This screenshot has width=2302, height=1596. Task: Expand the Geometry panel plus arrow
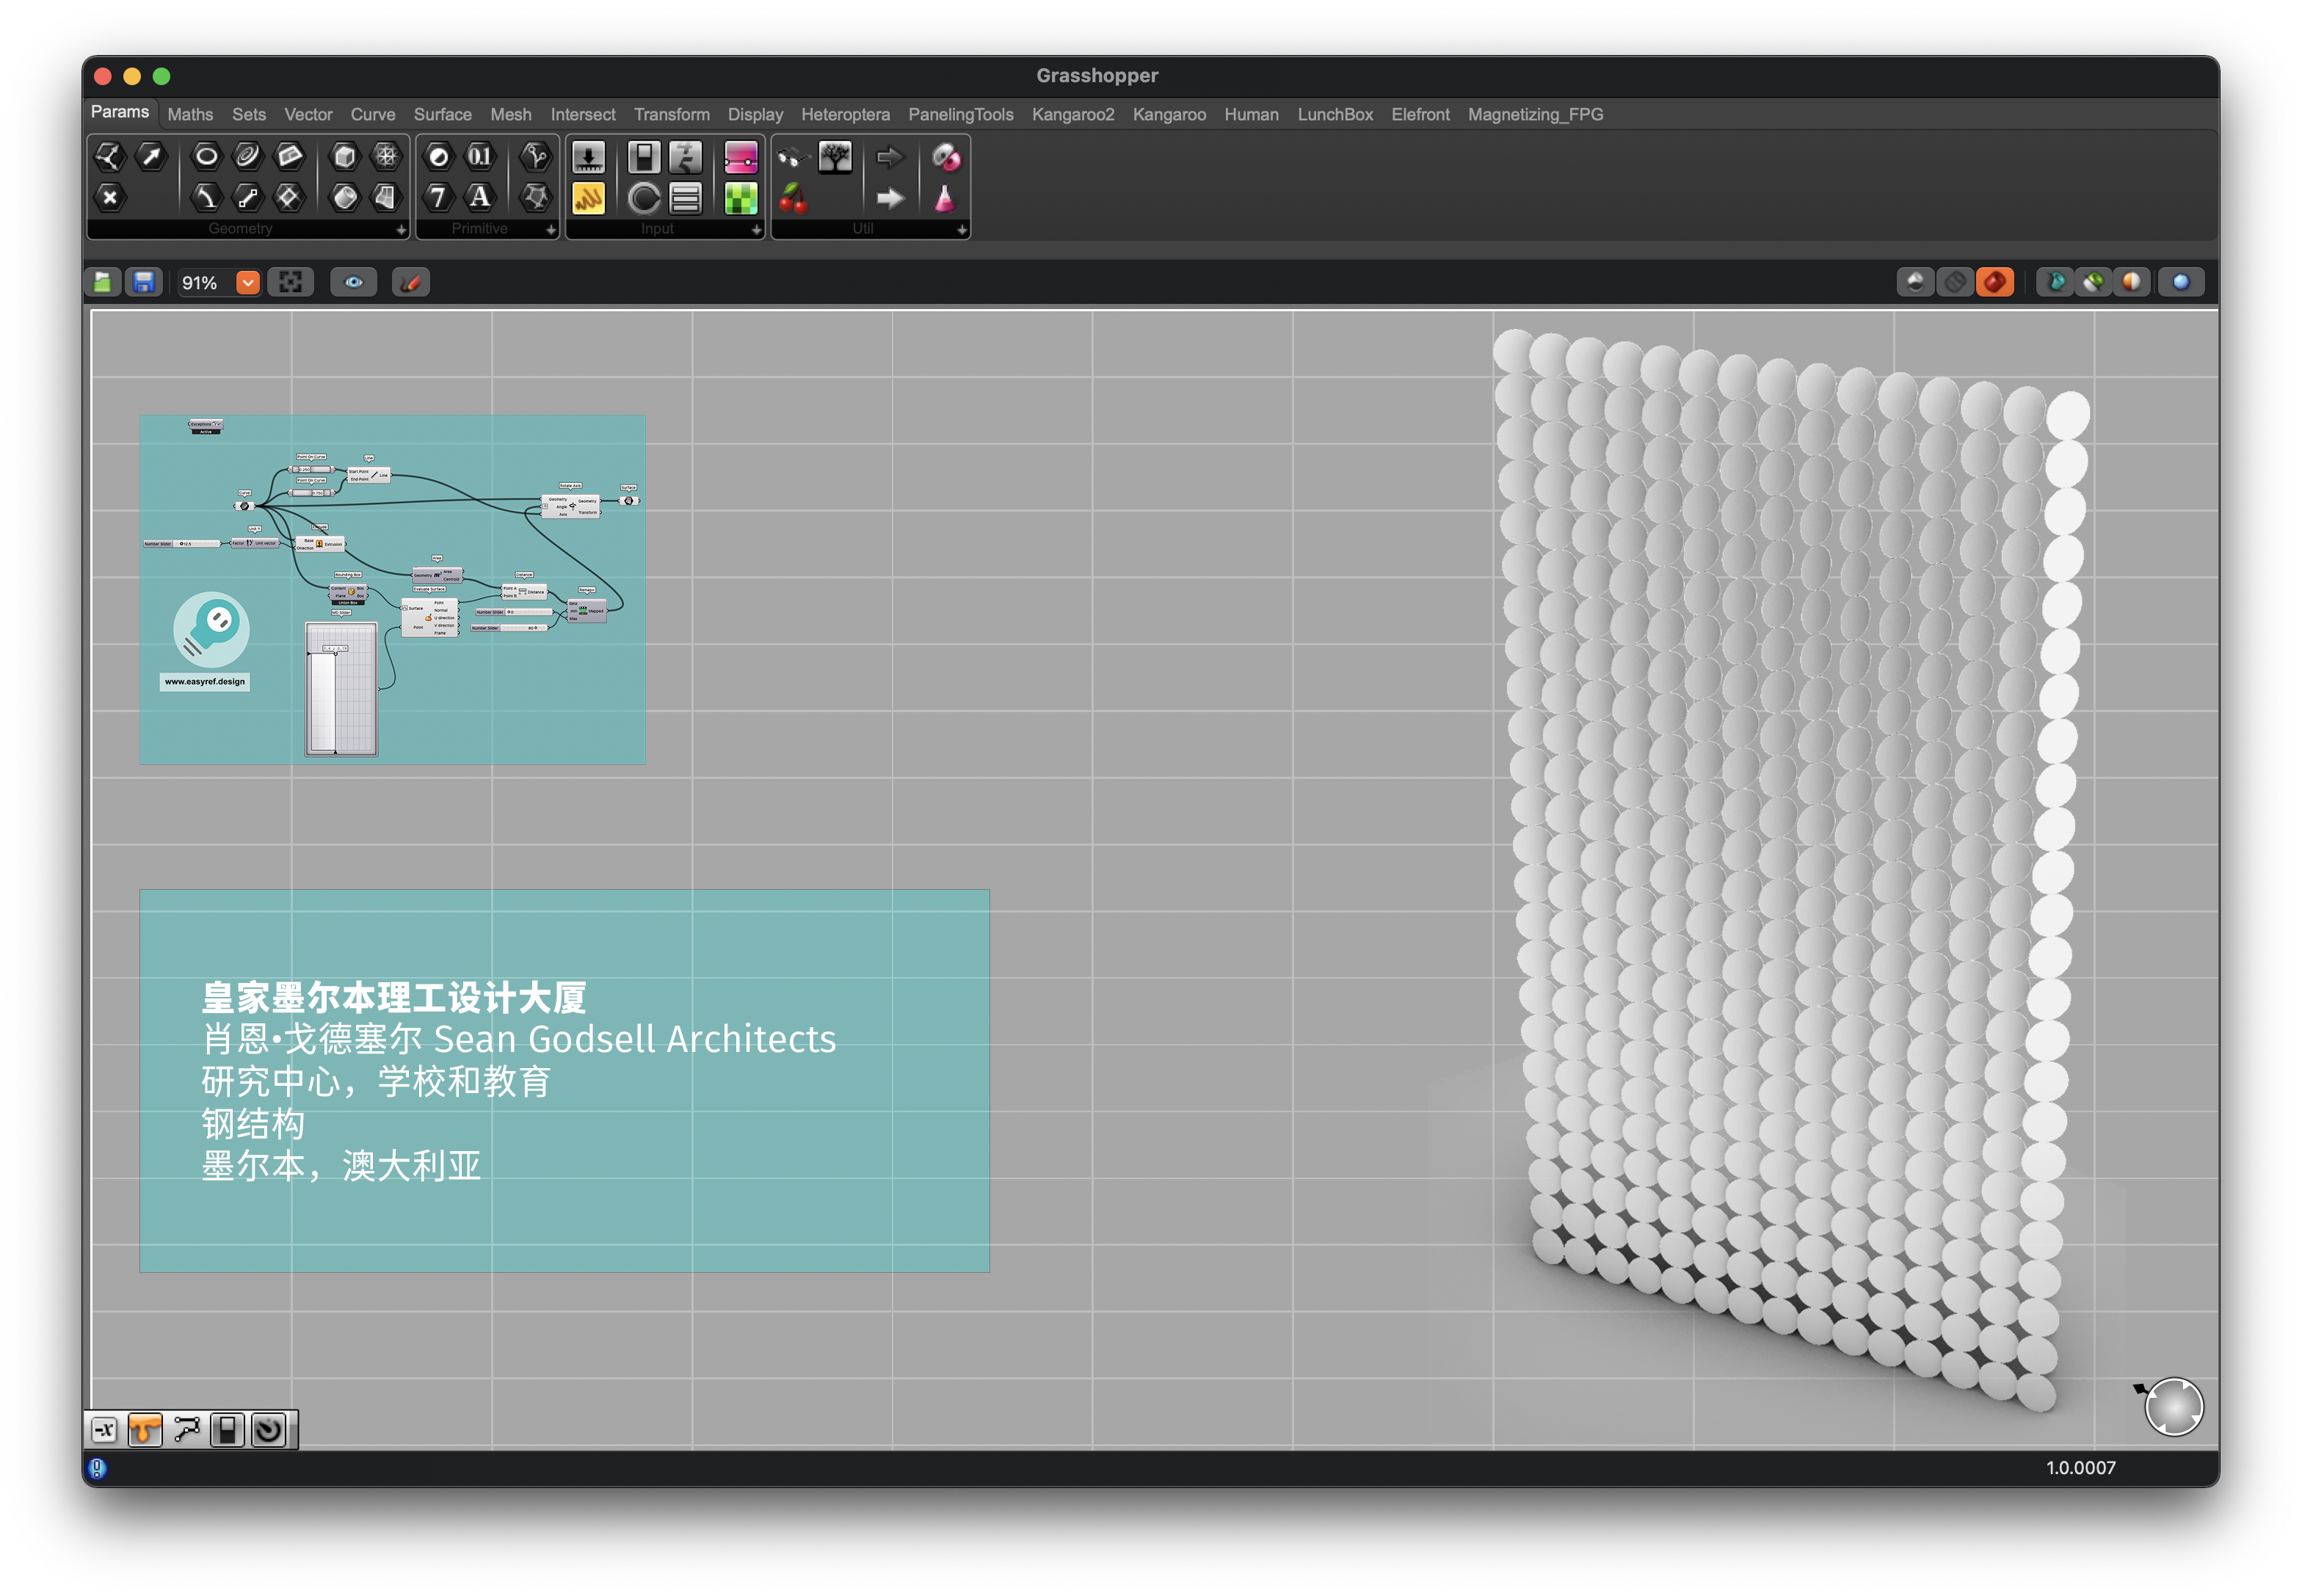401,230
